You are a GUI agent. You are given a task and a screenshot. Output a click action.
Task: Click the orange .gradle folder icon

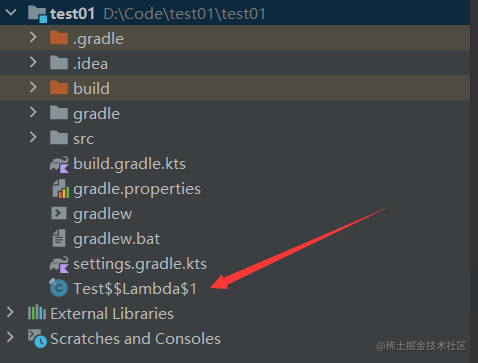(x=59, y=38)
